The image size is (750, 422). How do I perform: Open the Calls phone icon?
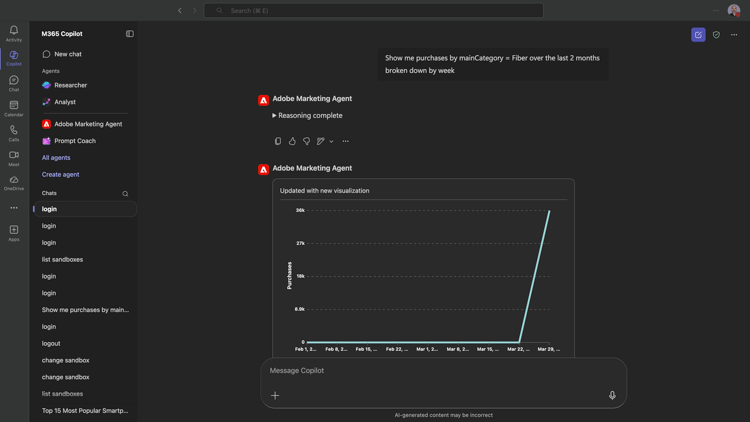pos(14,133)
